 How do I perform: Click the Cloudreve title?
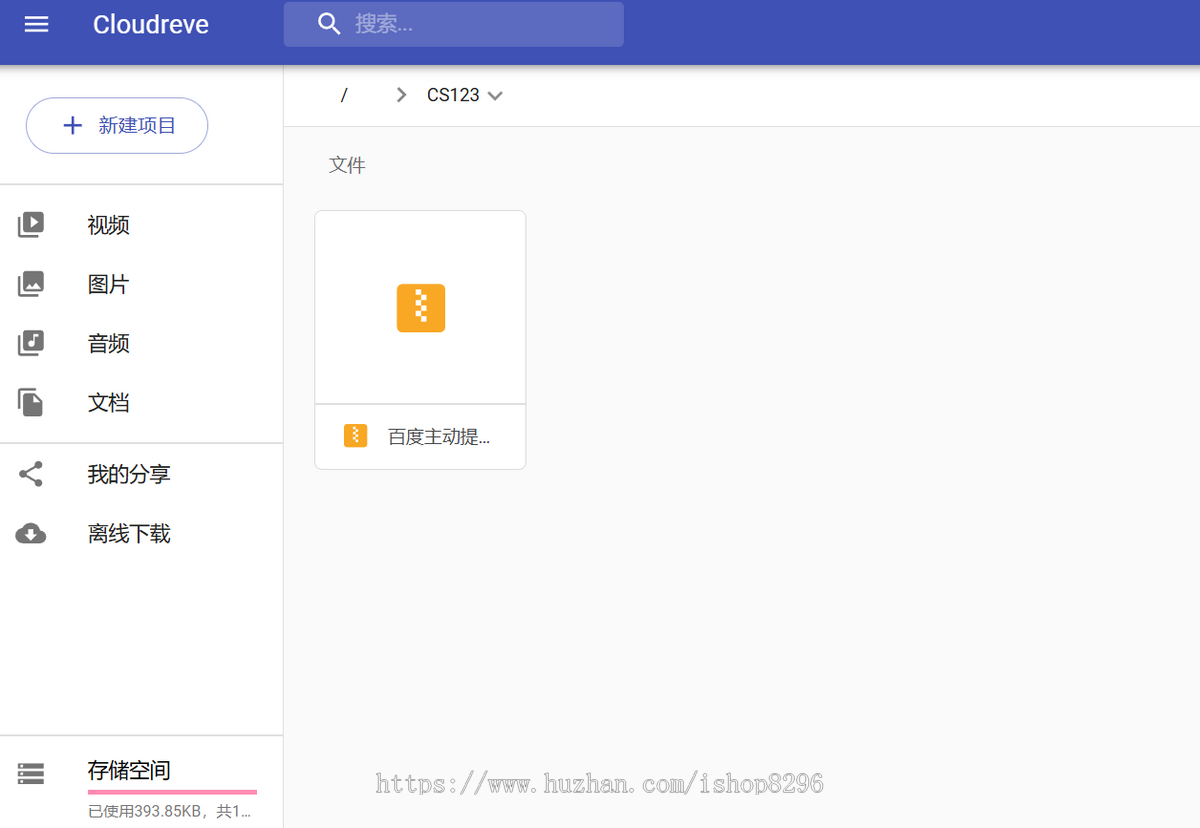[151, 25]
